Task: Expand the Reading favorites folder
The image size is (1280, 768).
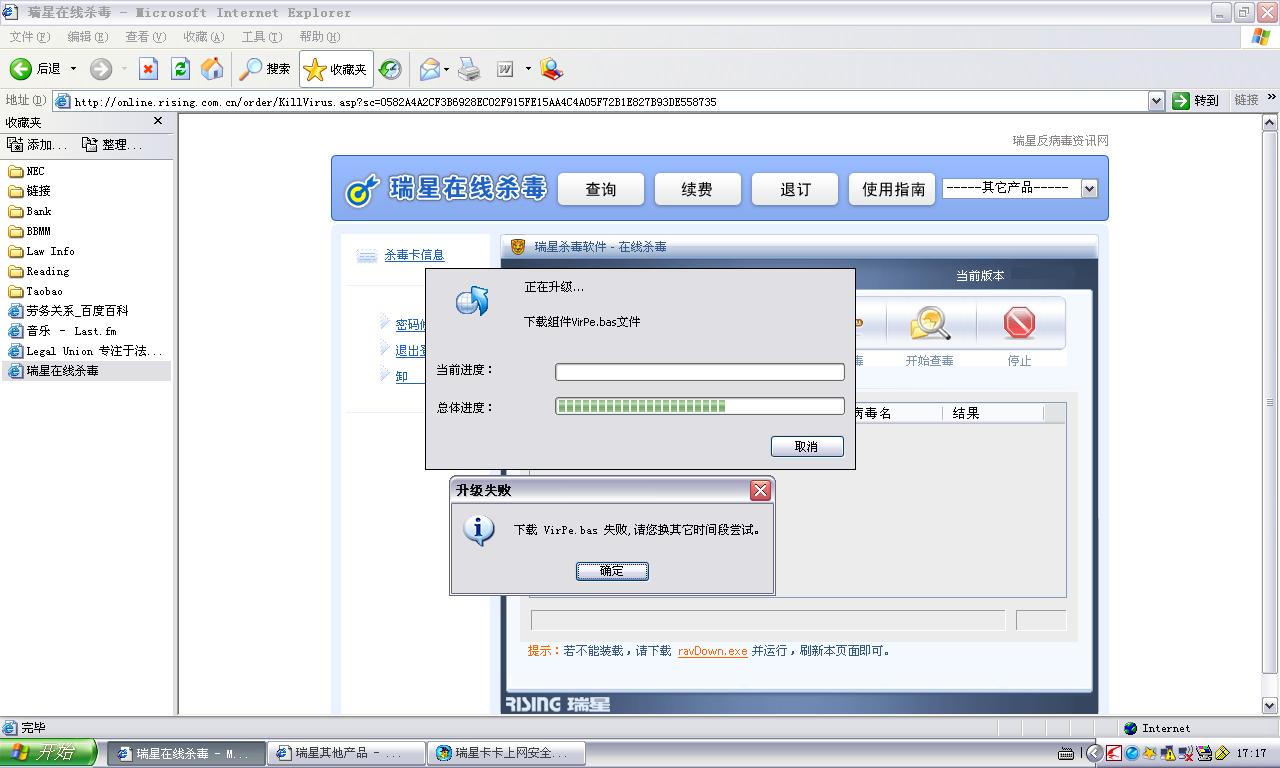Action: tap(39, 271)
